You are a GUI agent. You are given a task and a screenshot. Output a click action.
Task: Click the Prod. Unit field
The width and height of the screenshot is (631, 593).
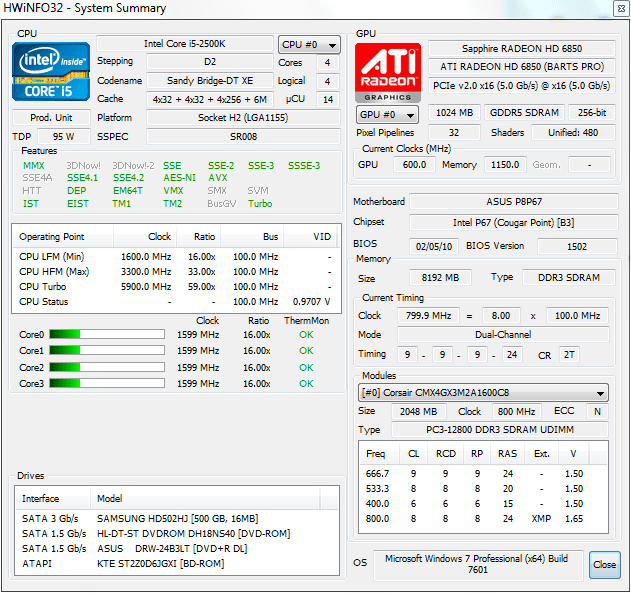[x=51, y=117]
